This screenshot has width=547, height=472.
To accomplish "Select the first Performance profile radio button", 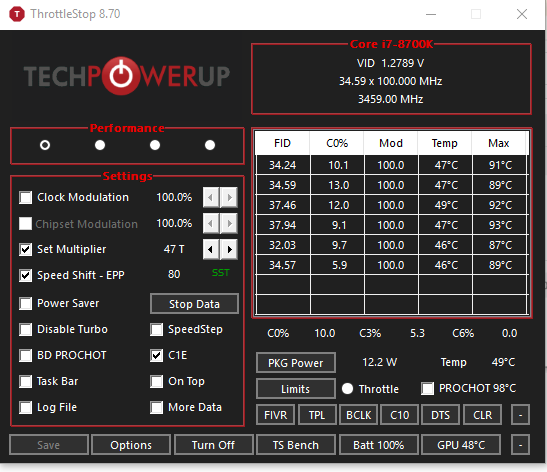I will [45, 145].
